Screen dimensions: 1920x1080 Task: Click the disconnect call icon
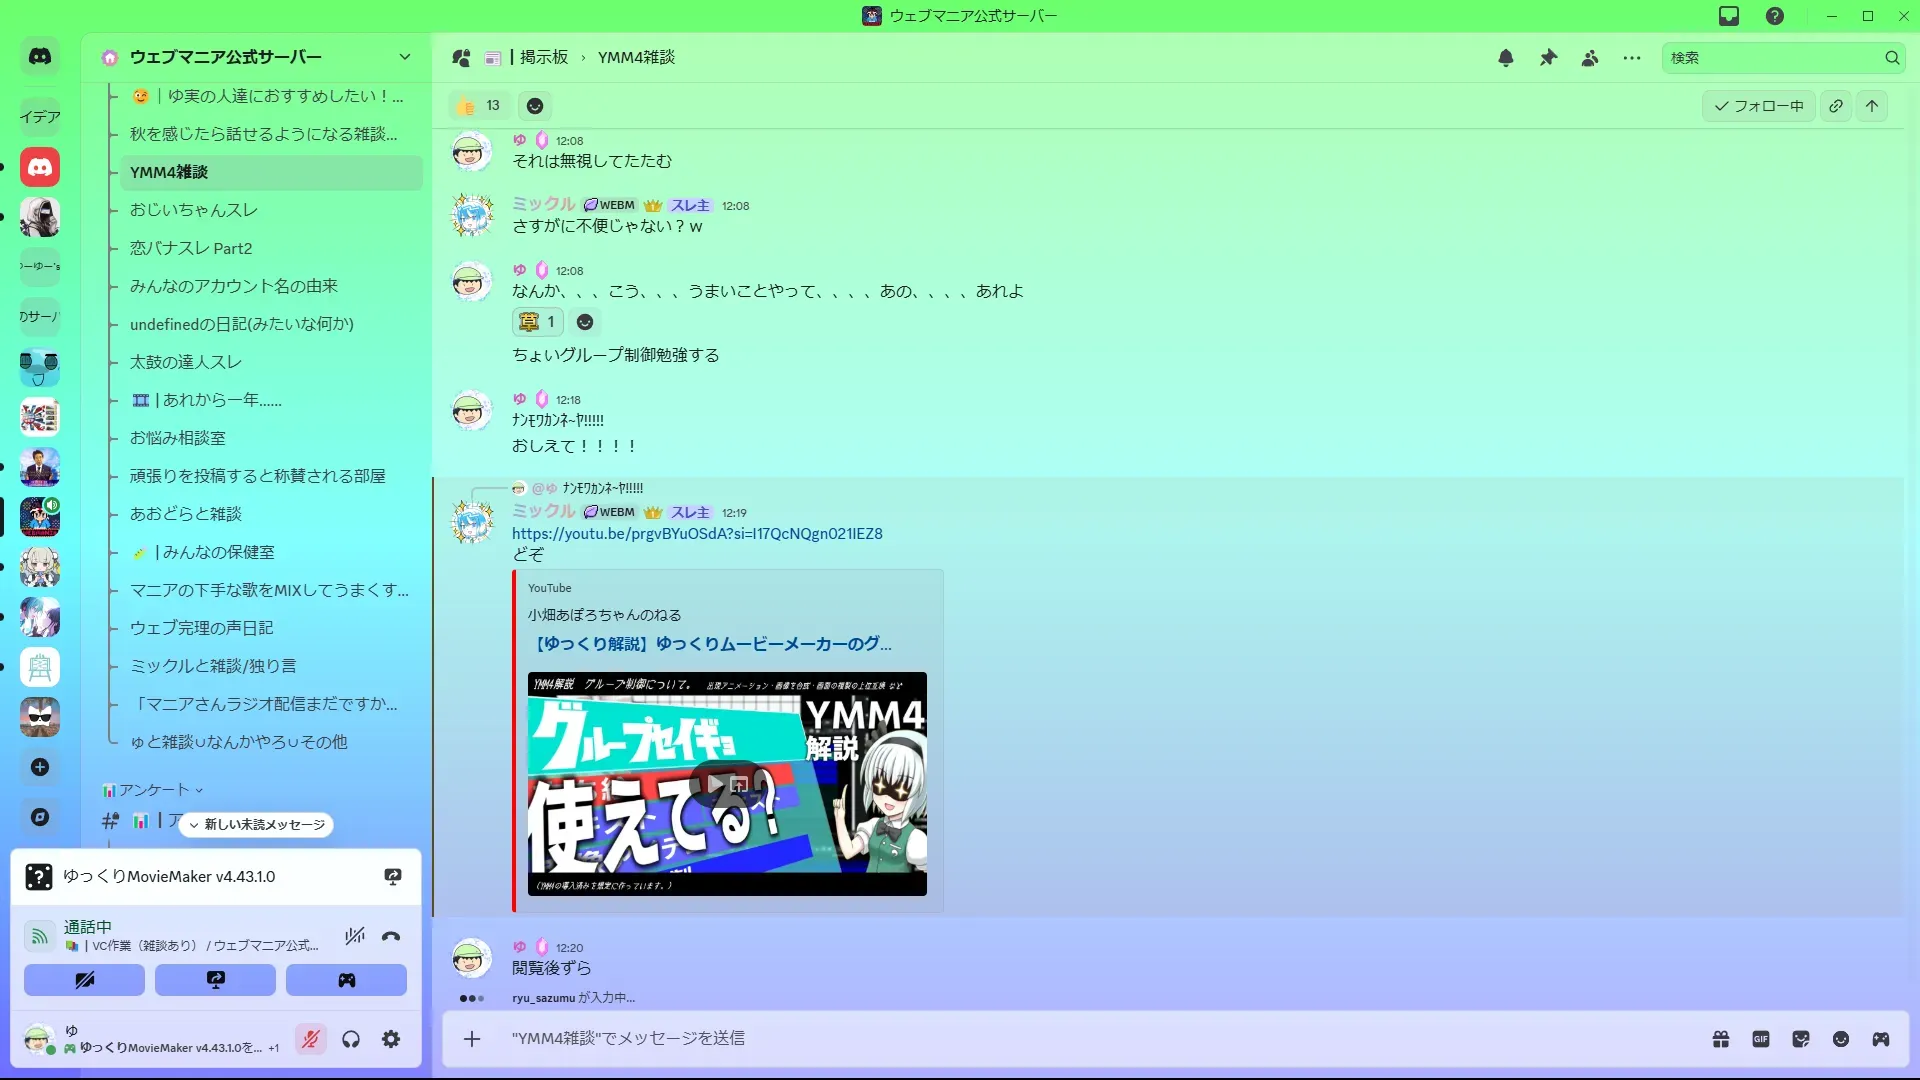click(x=391, y=937)
